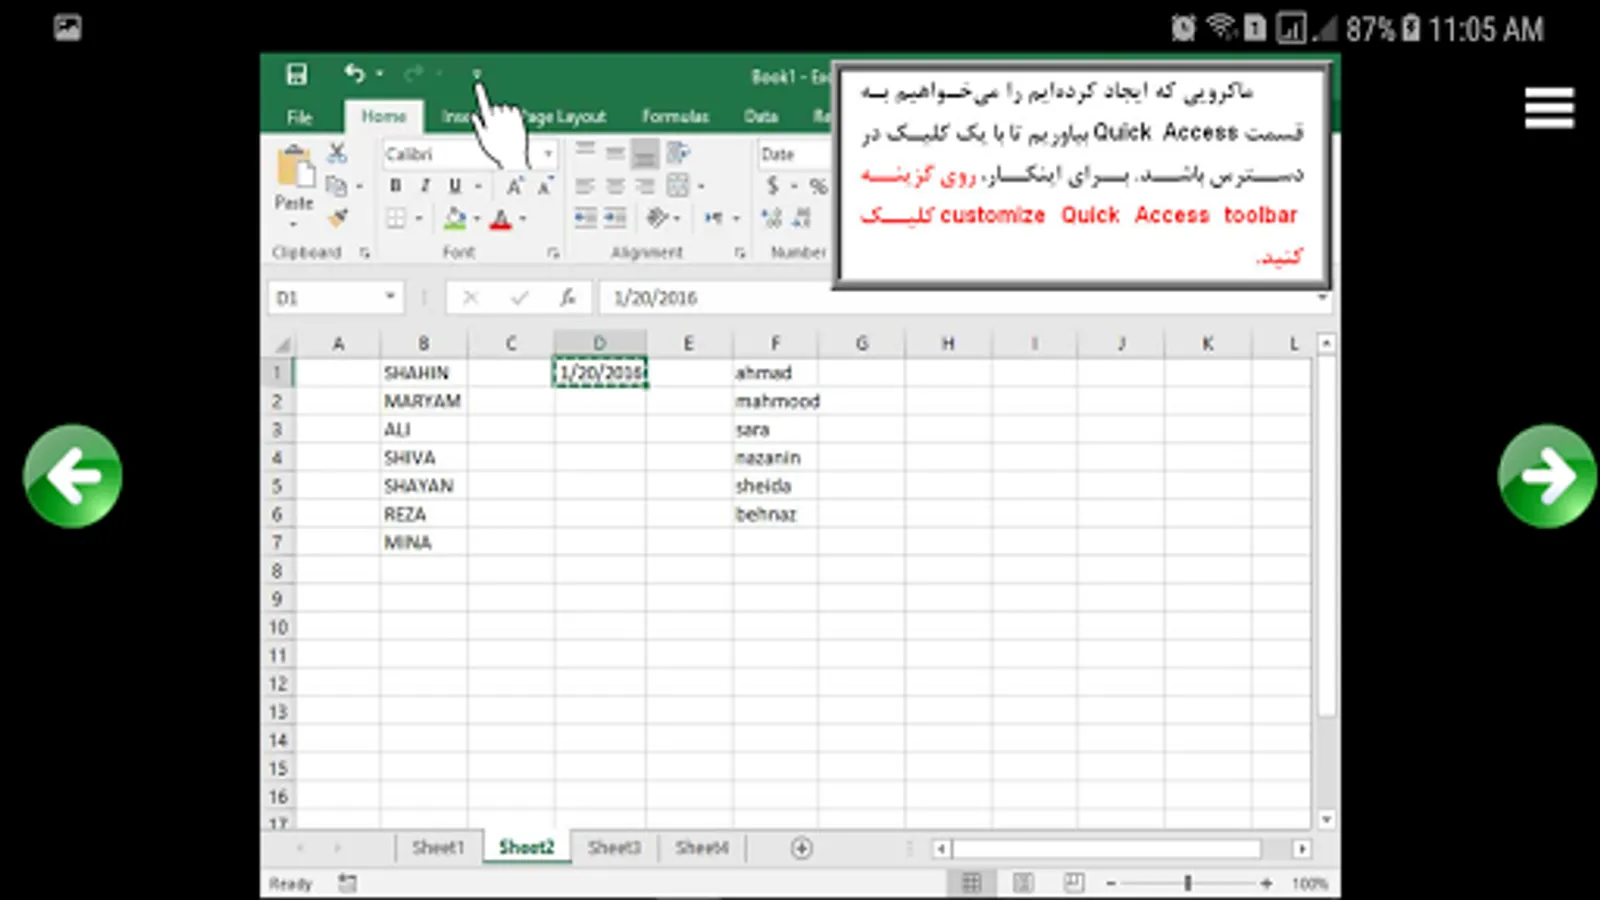Apply percent style to the cell
Viewport: 1600px width, 900px height.
pos(818,186)
